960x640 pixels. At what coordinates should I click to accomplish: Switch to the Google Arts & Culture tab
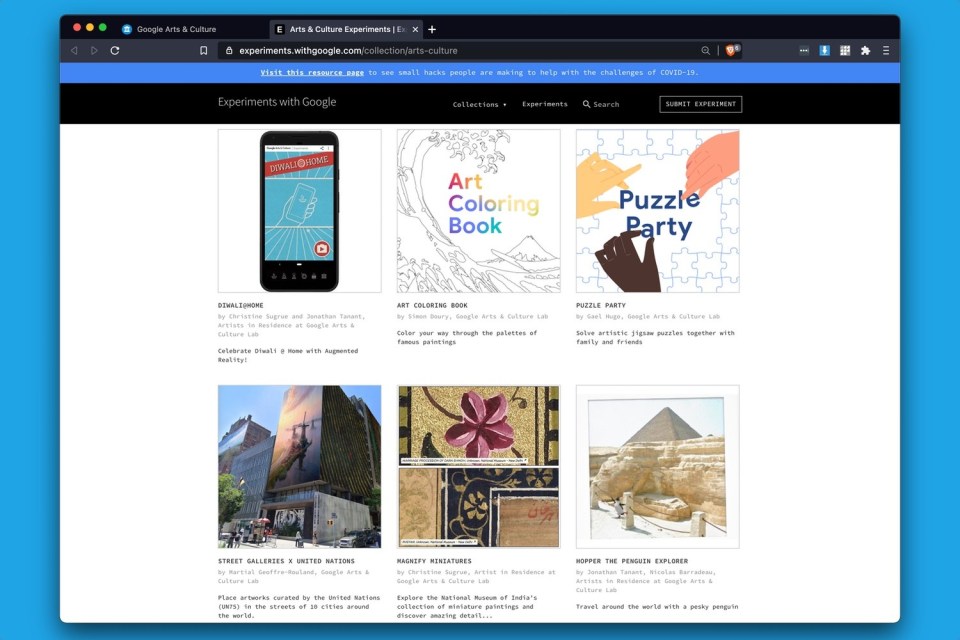point(175,29)
